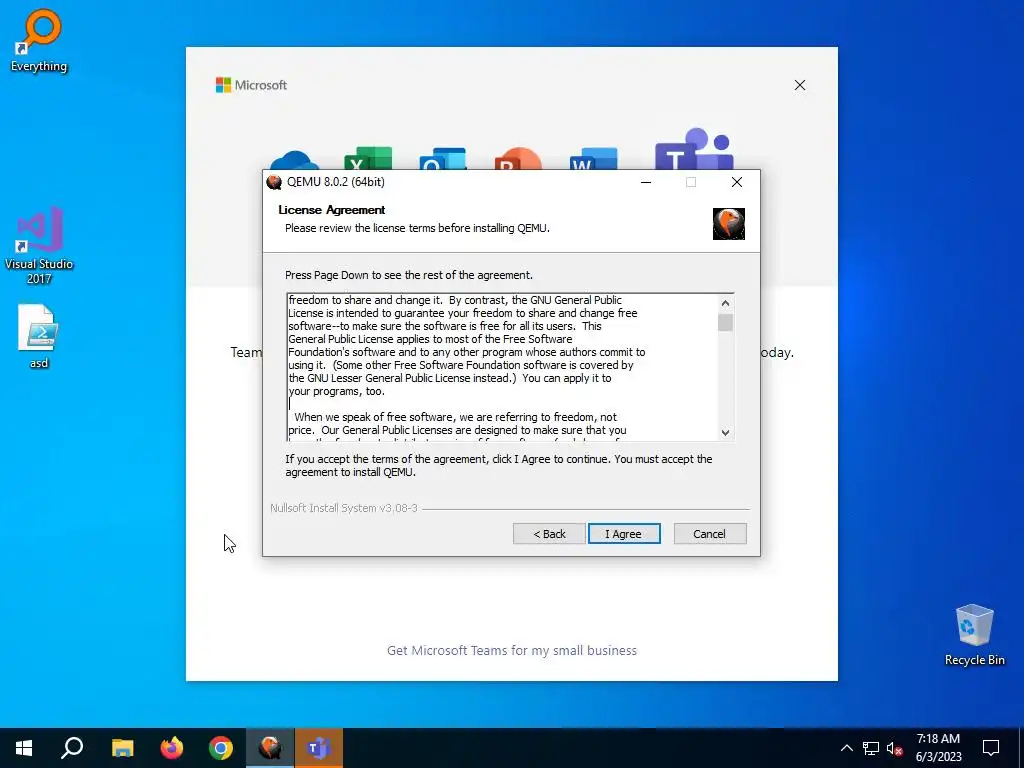The image size is (1024, 768).
Task: Click the I Agree button
Action: point(624,534)
